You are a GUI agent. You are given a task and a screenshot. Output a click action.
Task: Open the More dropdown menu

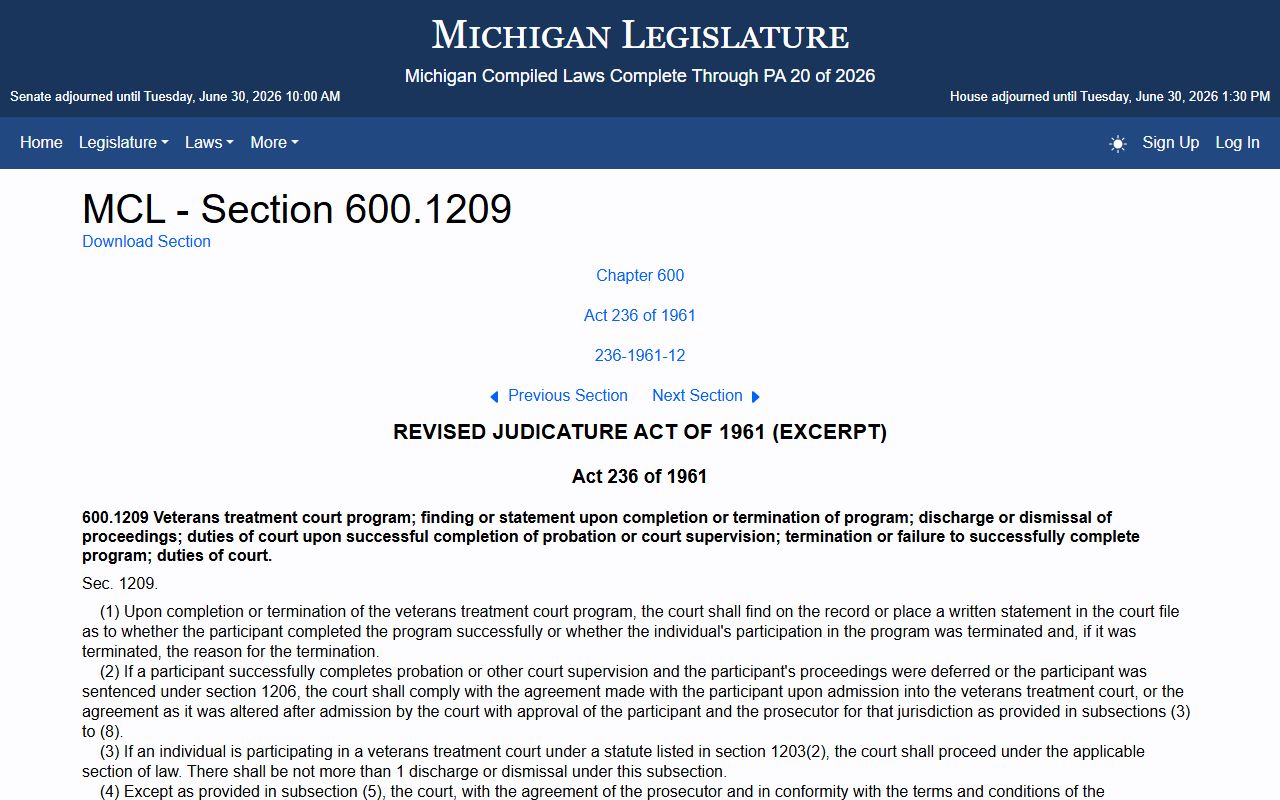[x=274, y=142]
